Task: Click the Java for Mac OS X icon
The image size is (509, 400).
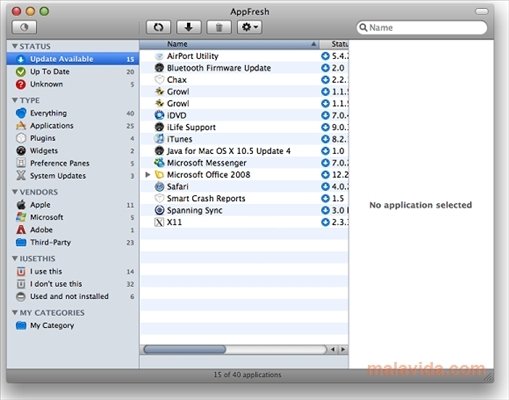Action: (x=159, y=151)
